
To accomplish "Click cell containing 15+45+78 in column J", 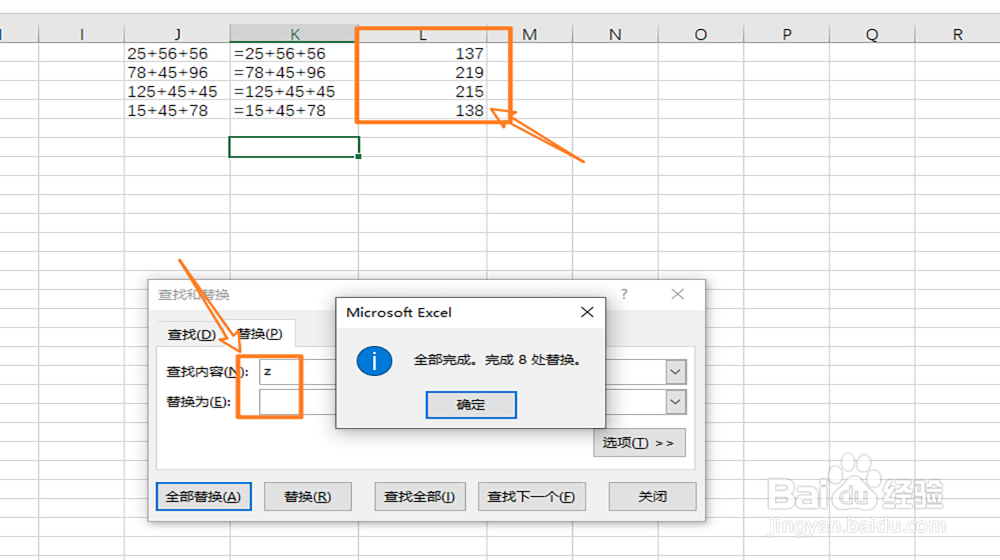I will [x=177, y=110].
